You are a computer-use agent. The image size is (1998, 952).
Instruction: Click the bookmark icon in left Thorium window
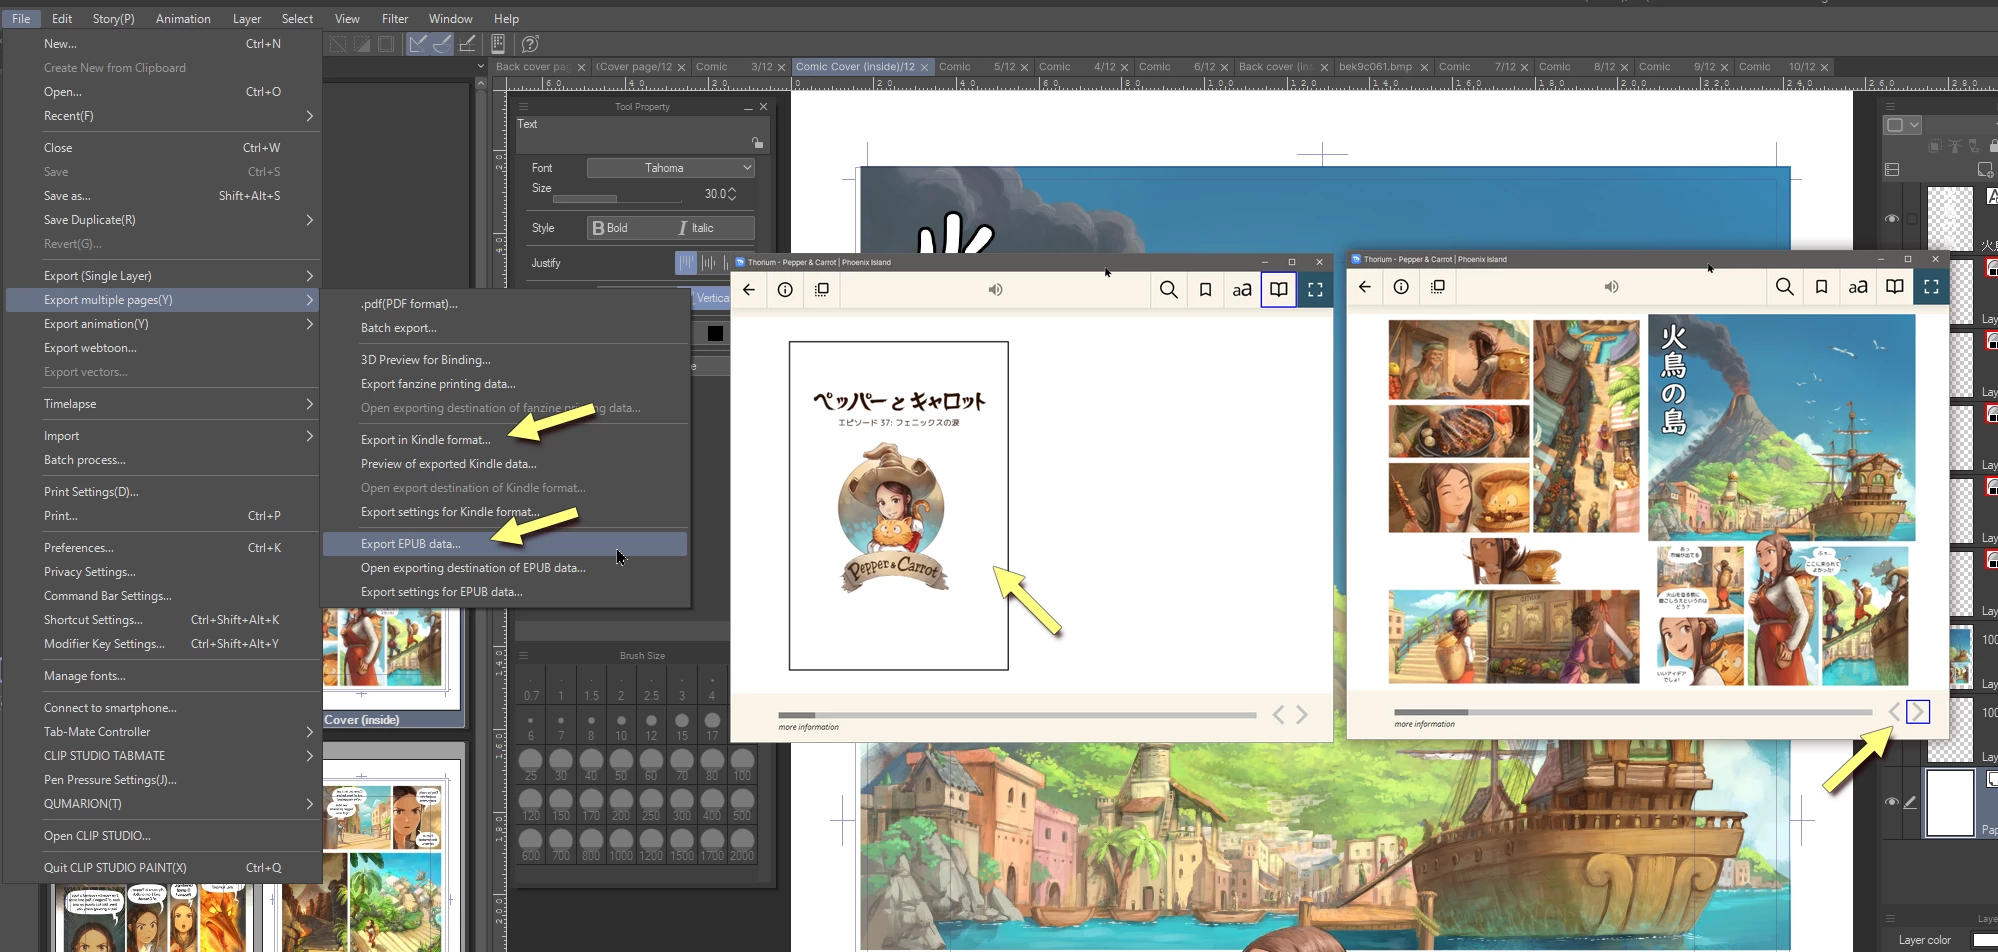[1205, 290]
